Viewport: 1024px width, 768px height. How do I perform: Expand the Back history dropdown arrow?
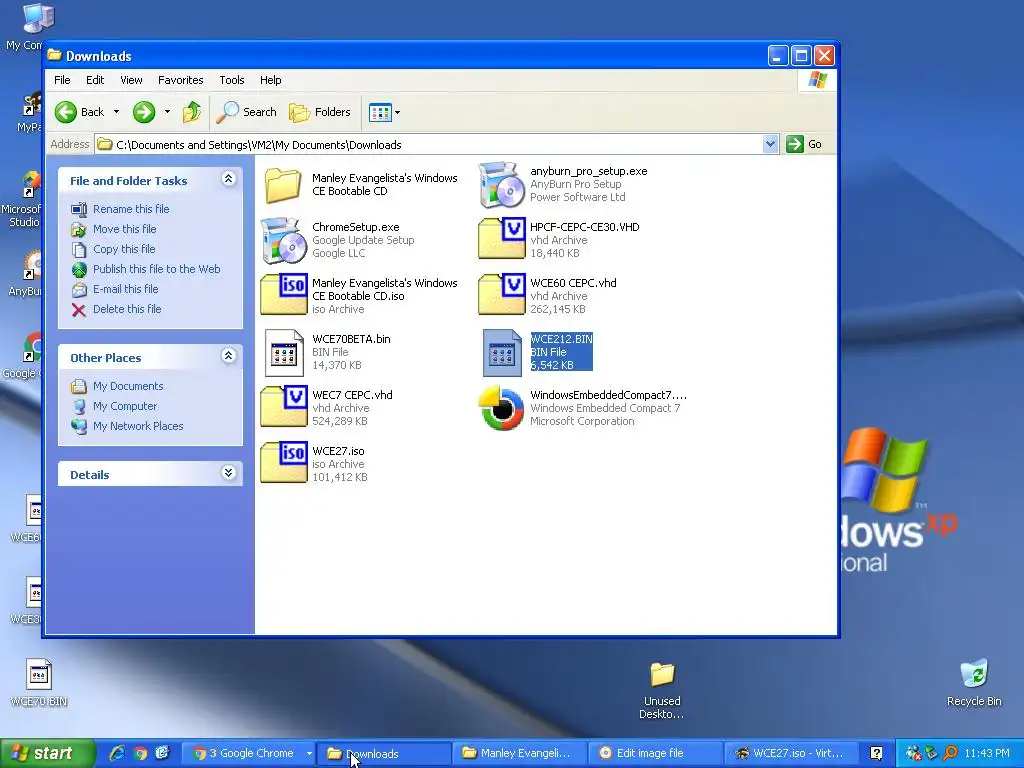point(116,112)
